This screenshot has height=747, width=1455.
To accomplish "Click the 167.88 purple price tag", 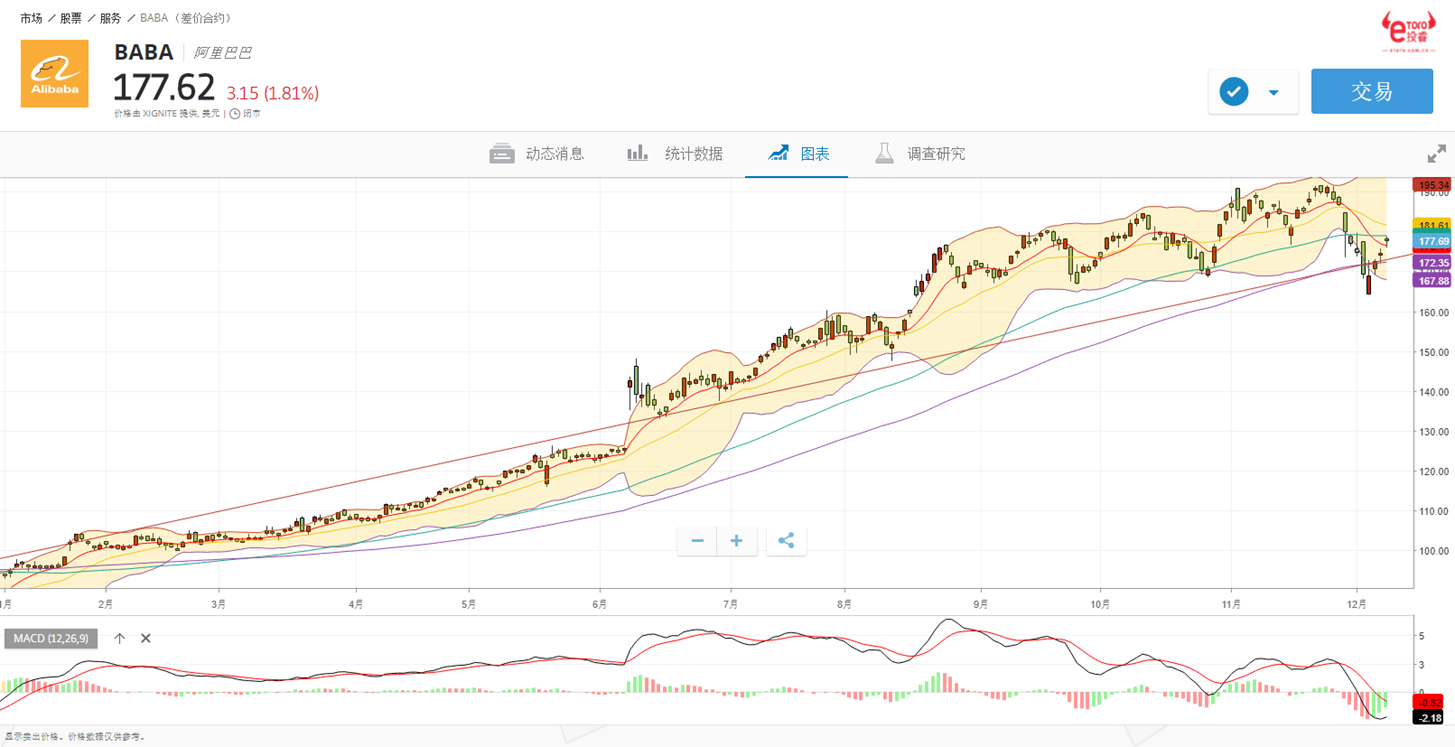I will 1432,281.
